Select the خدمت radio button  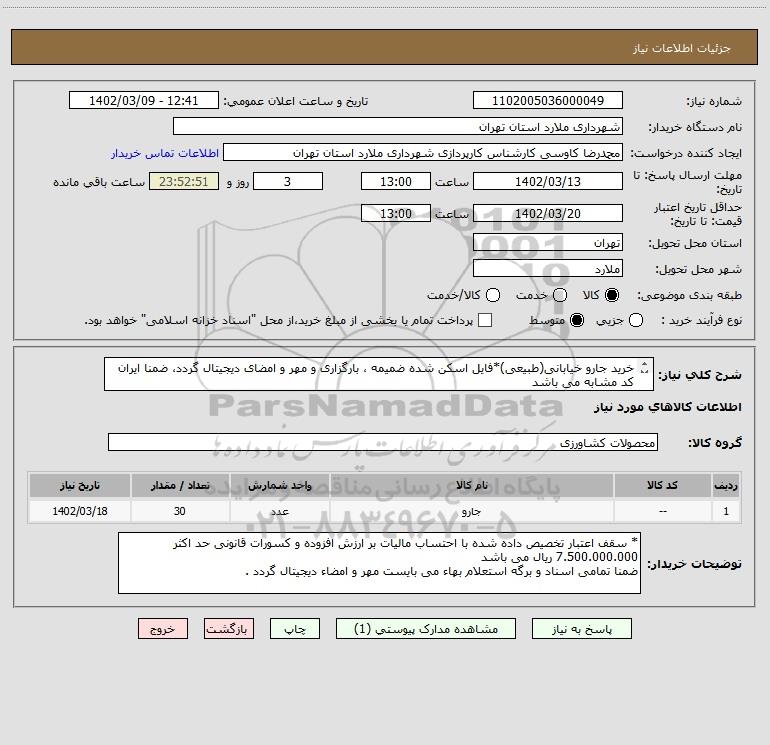click(x=560, y=295)
